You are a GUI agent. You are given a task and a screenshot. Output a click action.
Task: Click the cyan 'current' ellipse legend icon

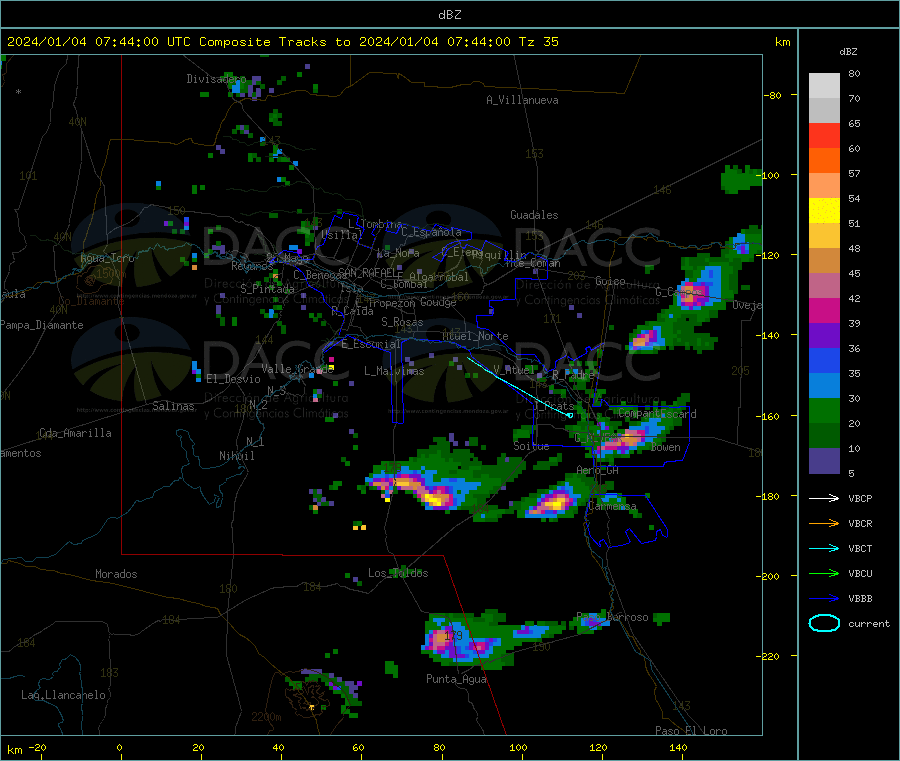point(824,623)
